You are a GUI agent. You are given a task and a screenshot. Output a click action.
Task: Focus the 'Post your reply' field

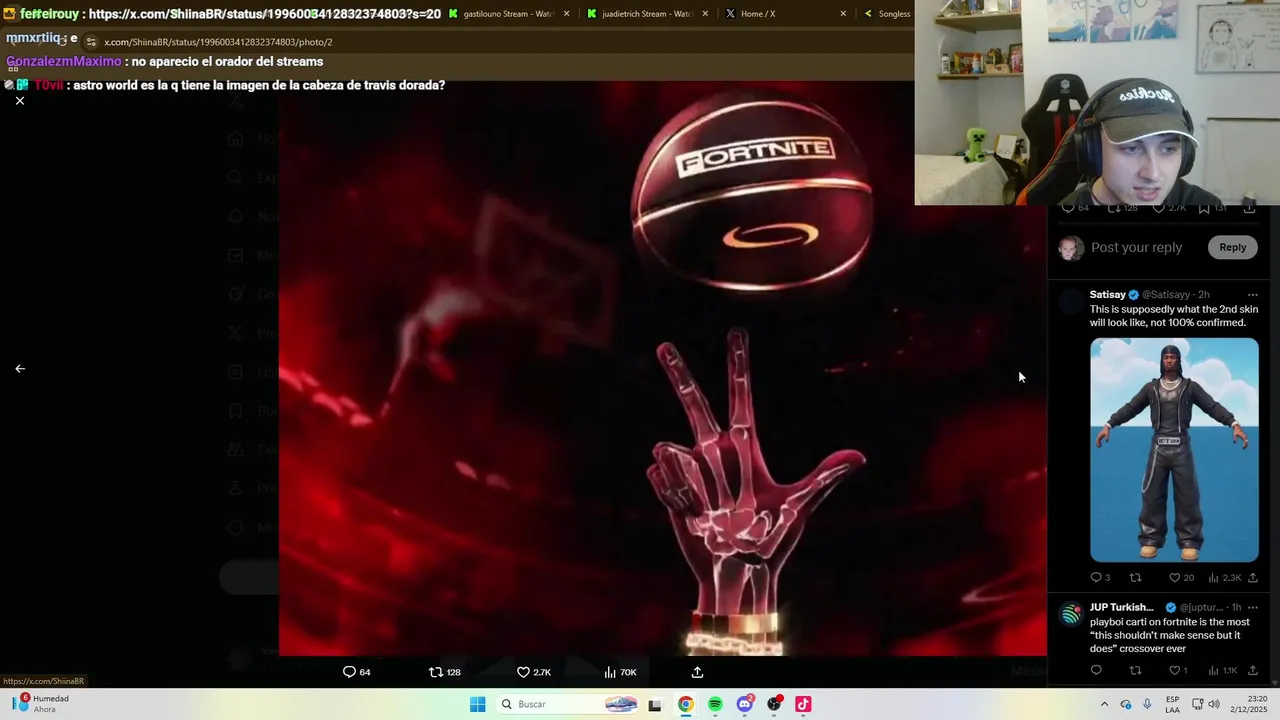coord(1137,247)
